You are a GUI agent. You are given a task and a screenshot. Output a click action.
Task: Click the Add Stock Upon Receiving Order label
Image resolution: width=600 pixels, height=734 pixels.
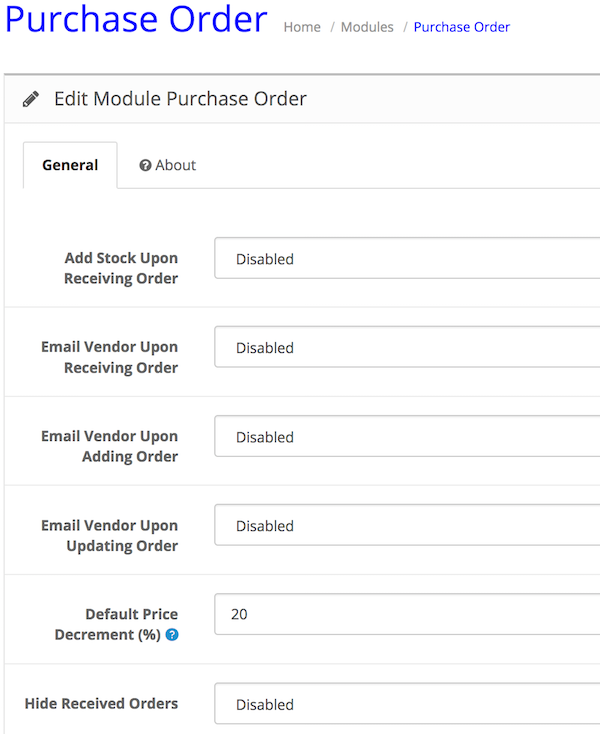coord(121,268)
